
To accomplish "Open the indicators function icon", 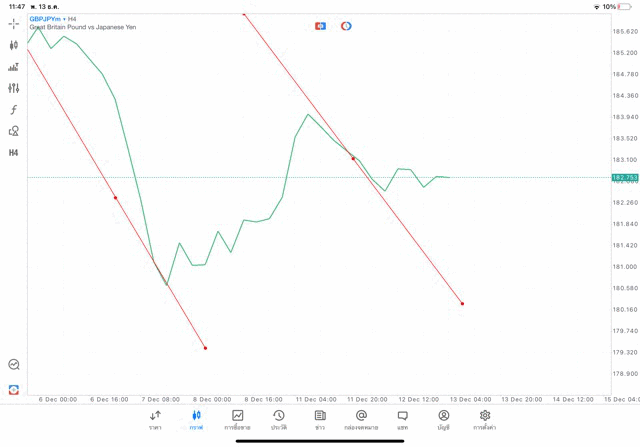I will pos(14,110).
